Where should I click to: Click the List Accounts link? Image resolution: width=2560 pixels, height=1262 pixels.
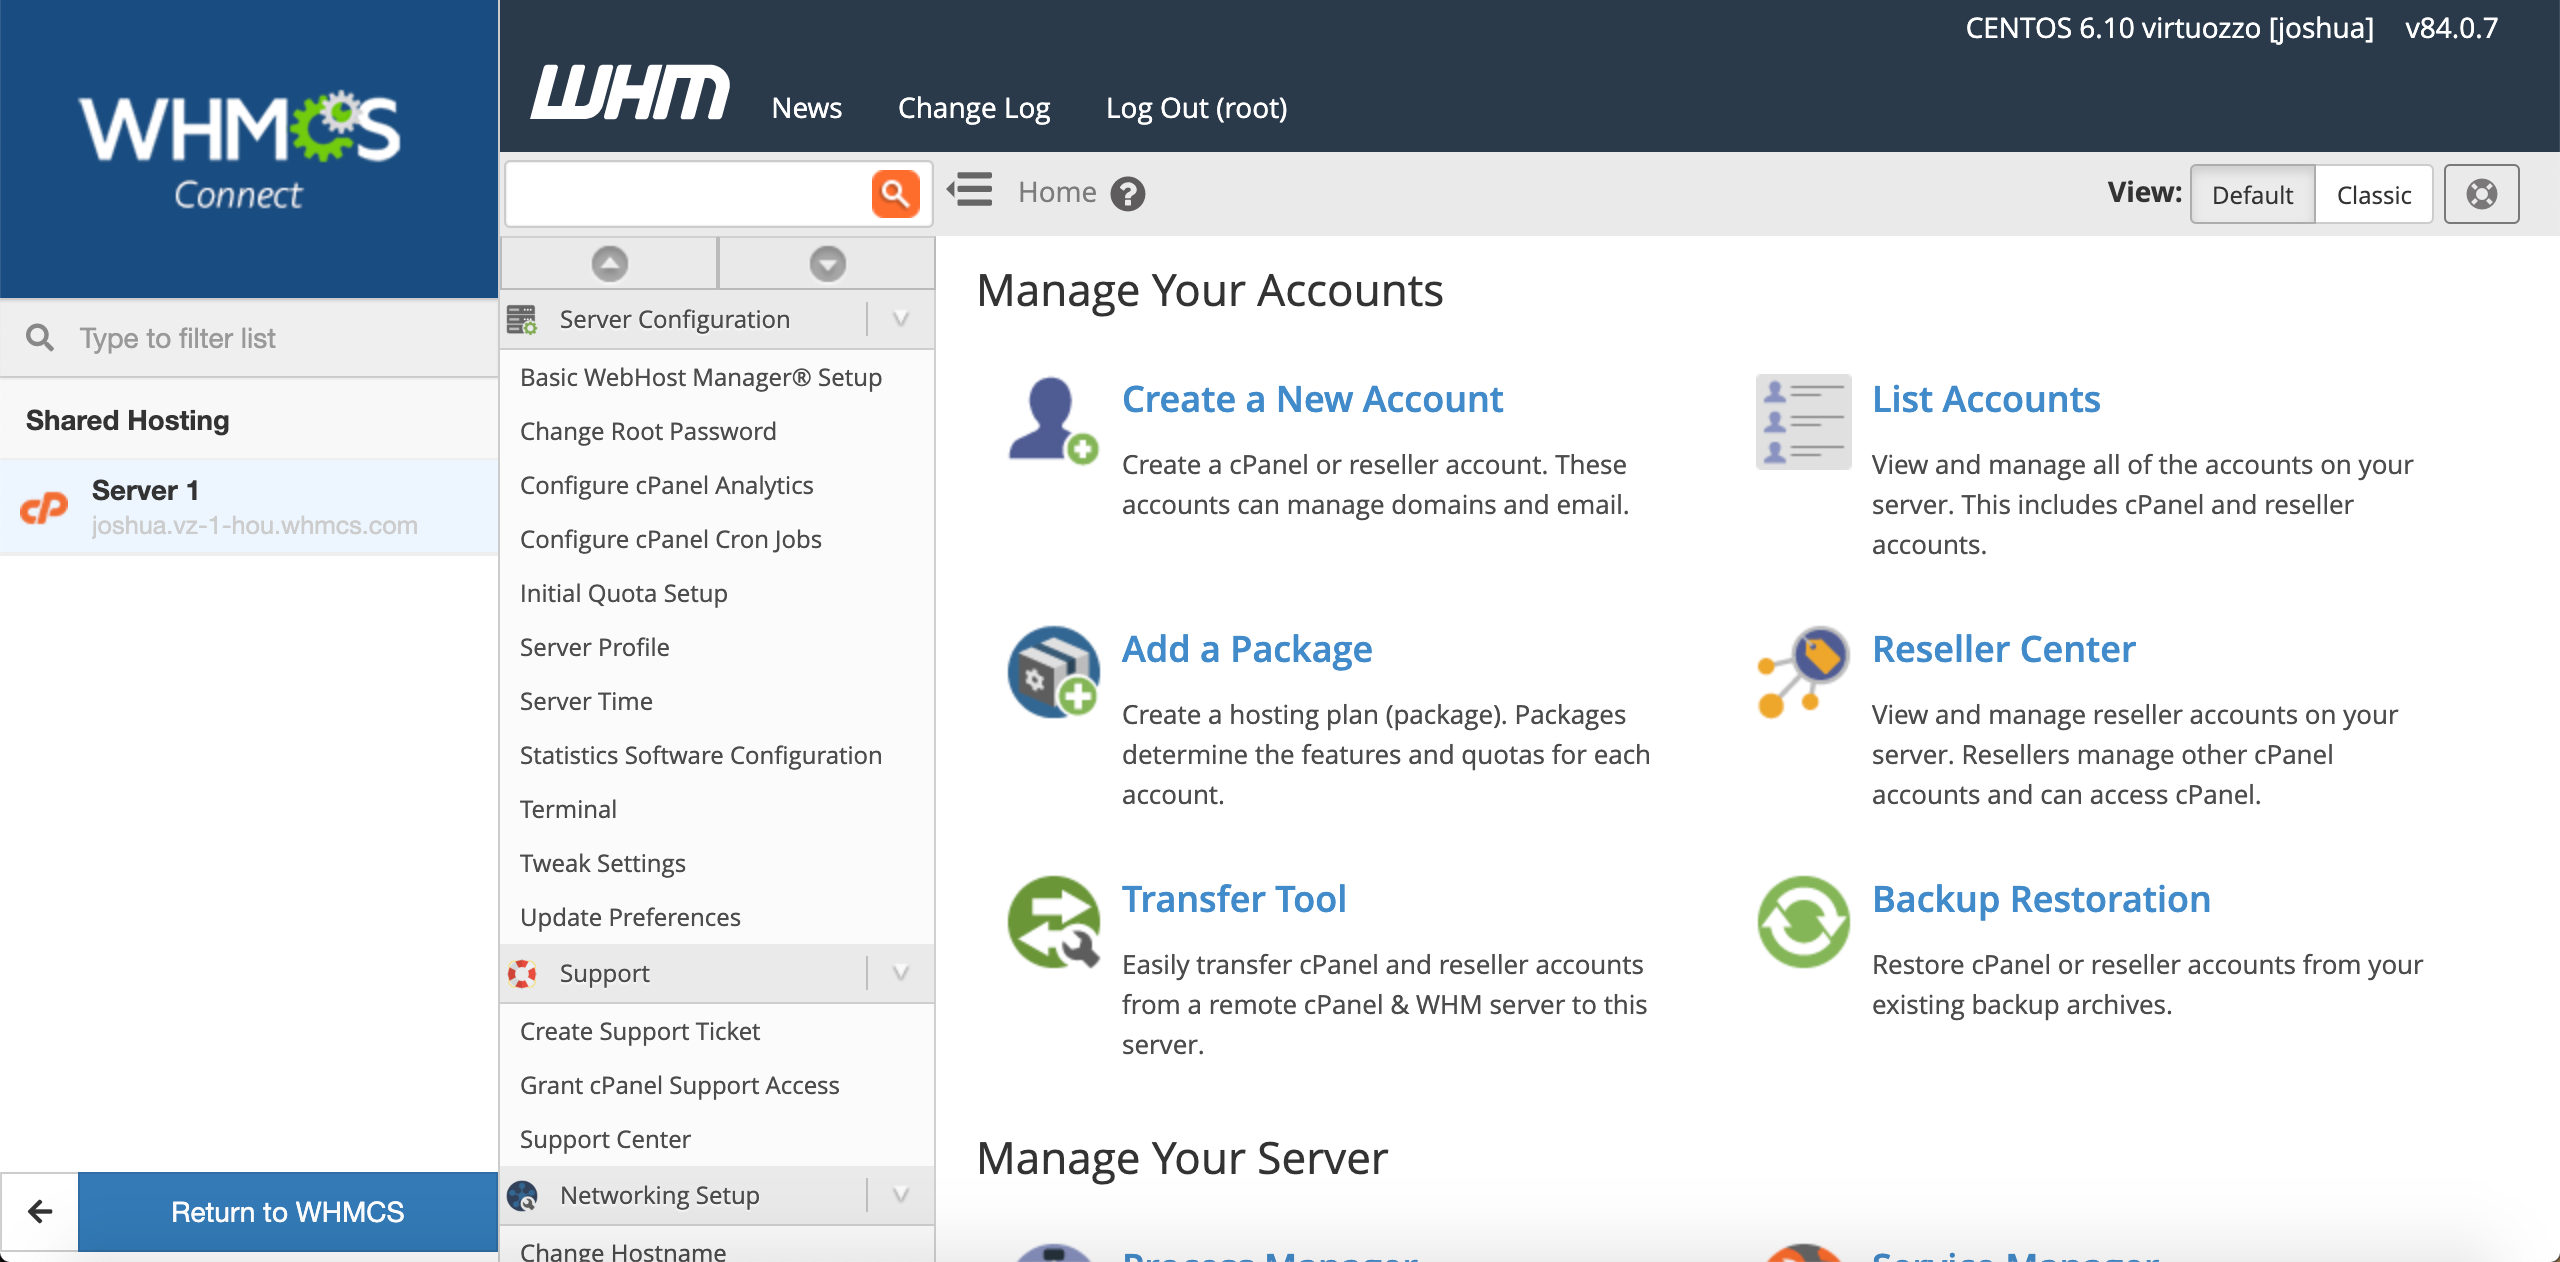pyautogui.click(x=1986, y=399)
